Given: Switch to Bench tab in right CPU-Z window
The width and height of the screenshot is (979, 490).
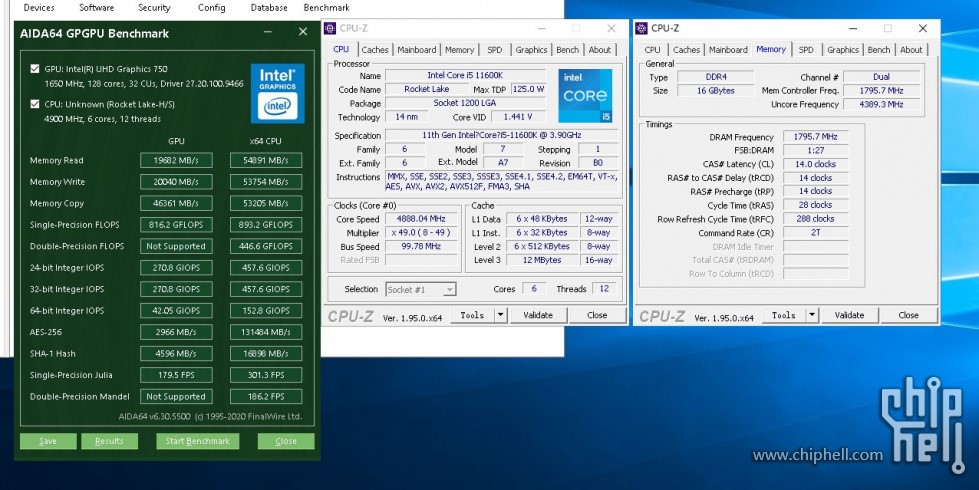Looking at the screenshot, I should click(878, 50).
